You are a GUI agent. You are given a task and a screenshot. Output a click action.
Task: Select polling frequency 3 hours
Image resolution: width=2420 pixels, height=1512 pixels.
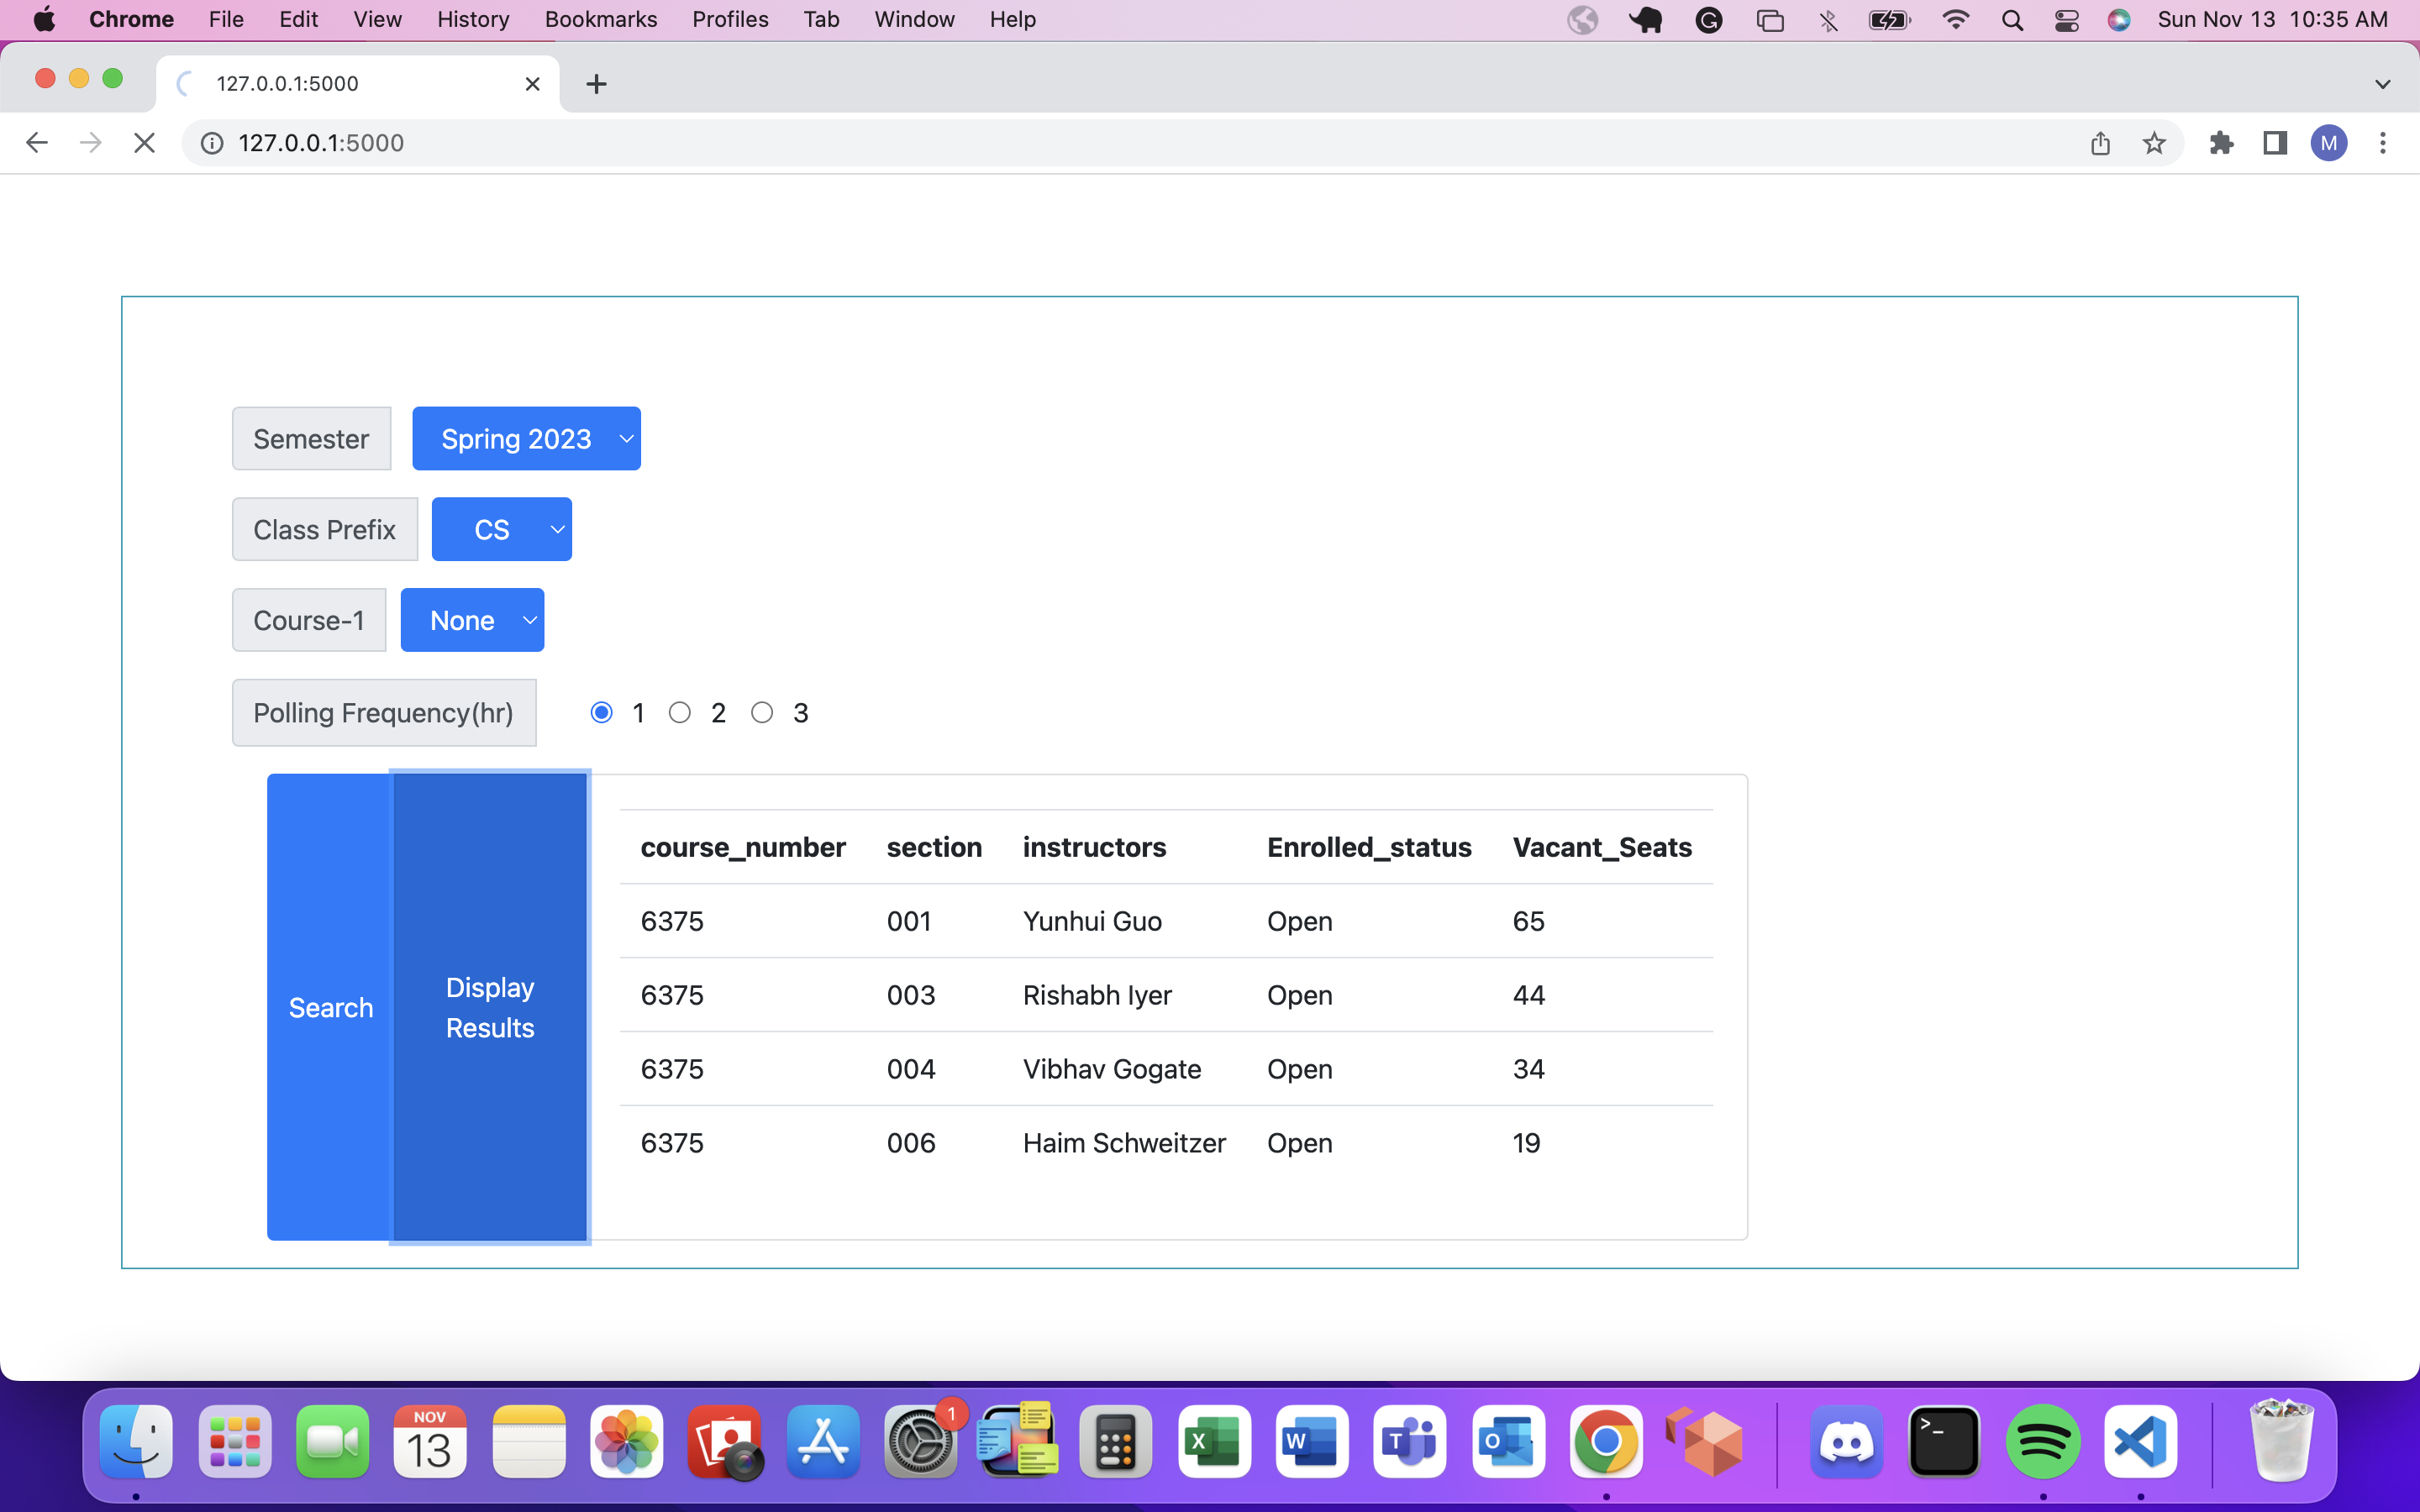coord(762,712)
